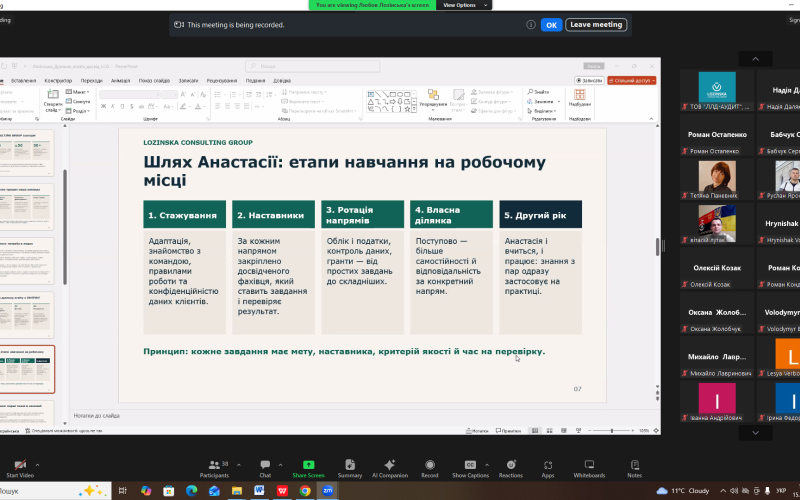The image size is (800, 500).
Task: Expand the arrow next to Chat
Action: coord(280,465)
